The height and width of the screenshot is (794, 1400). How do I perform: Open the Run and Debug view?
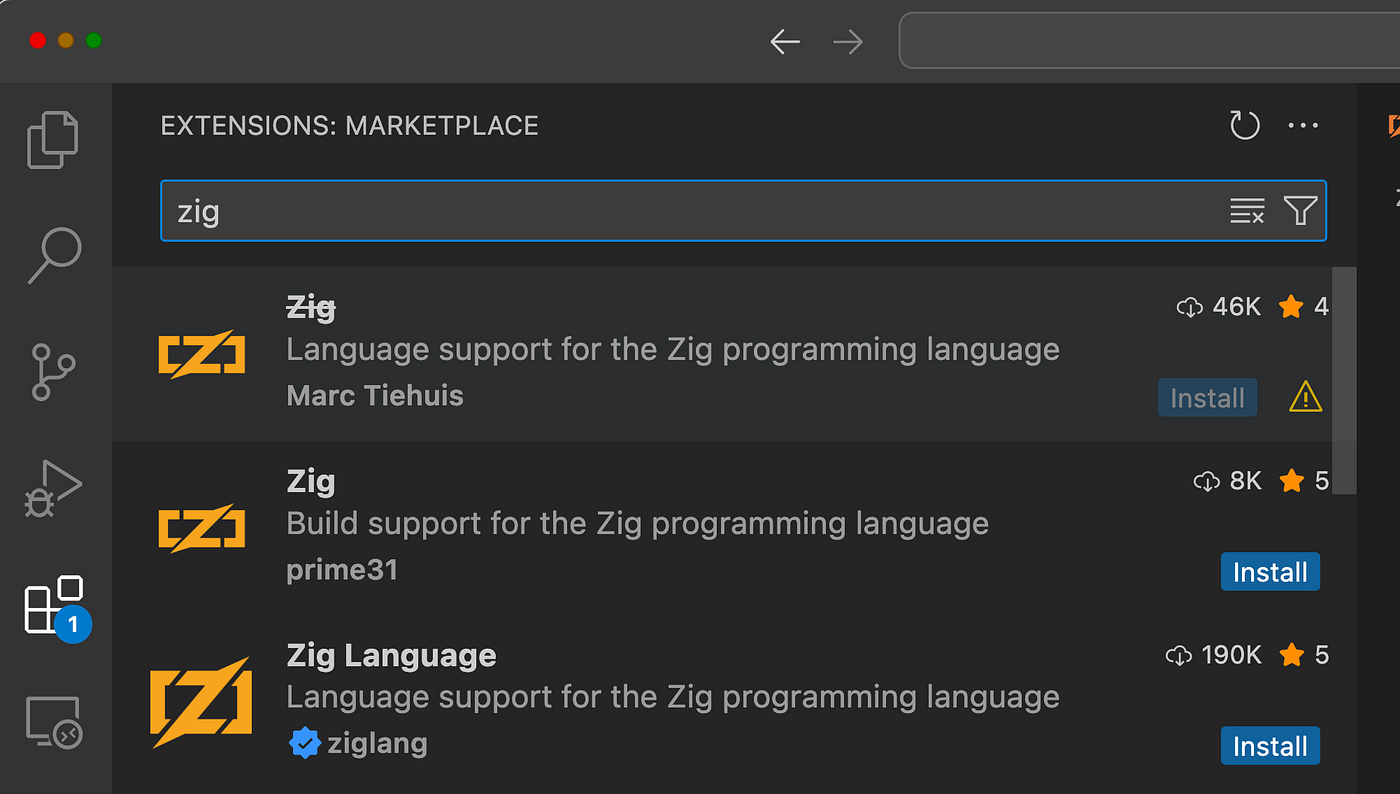(x=53, y=488)
